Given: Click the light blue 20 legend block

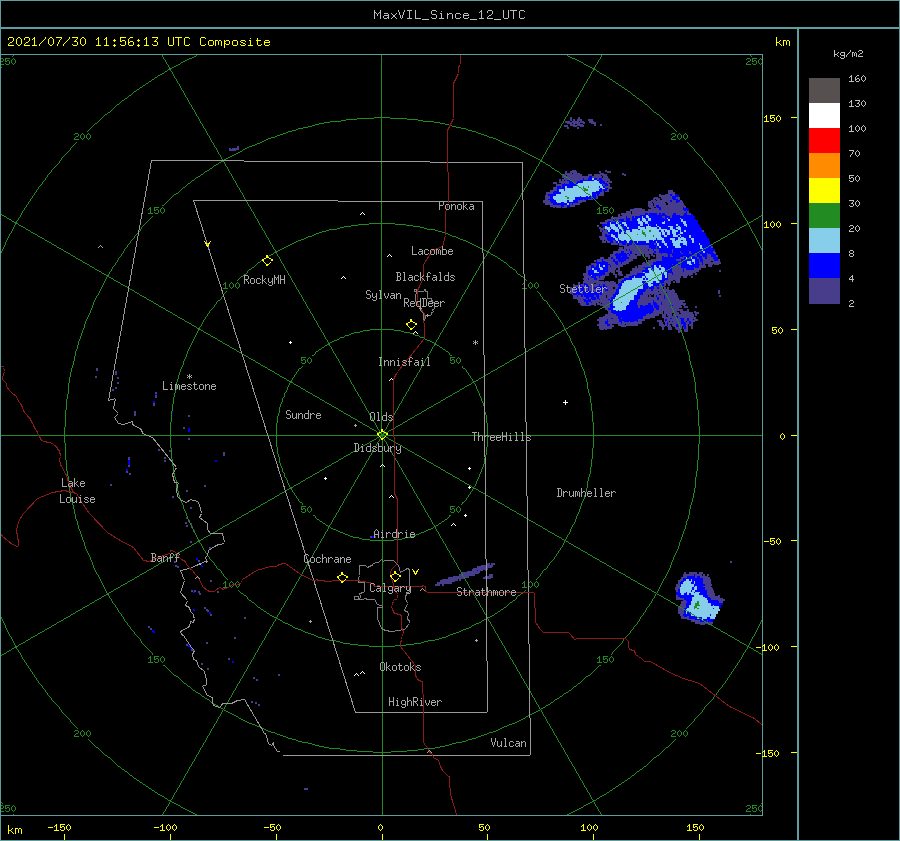Looking at the screenshot, I should click(824, 241).
